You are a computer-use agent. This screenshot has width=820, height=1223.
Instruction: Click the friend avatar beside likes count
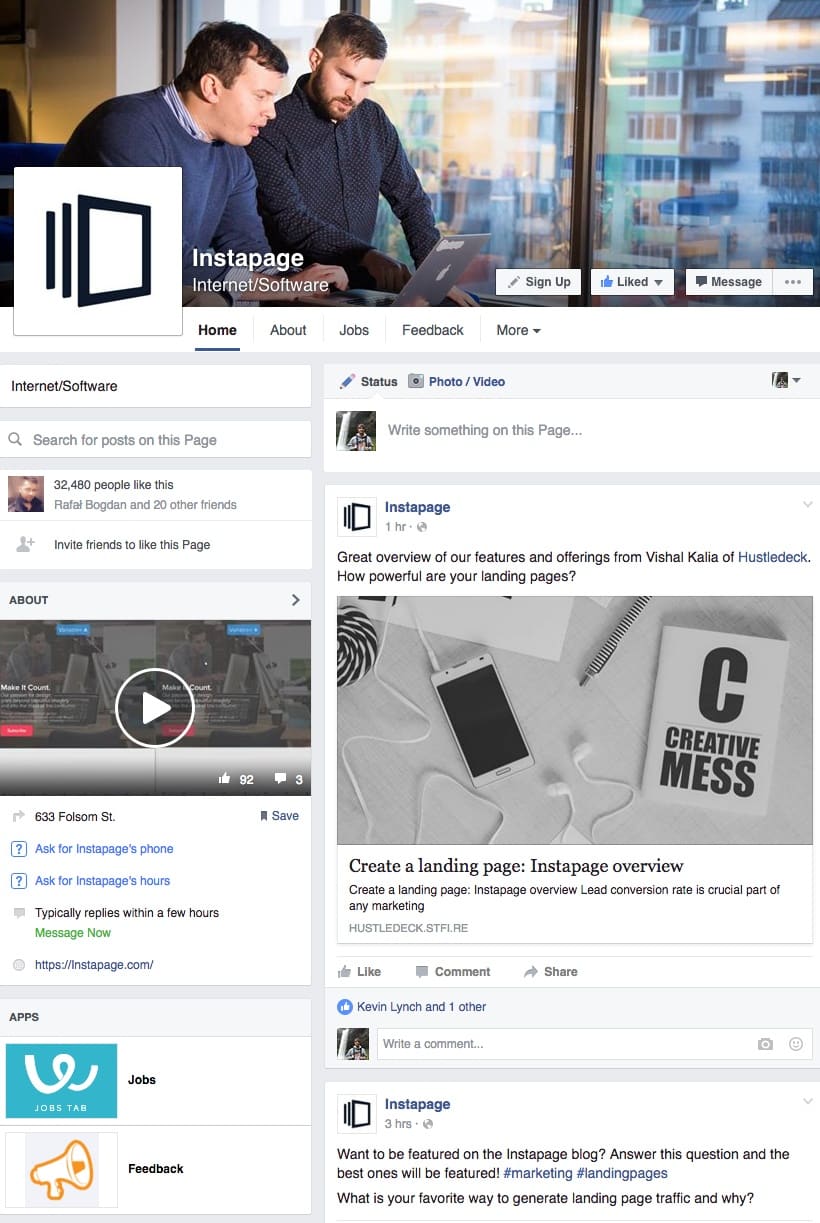pyautogui.click(x=26, y=494)
